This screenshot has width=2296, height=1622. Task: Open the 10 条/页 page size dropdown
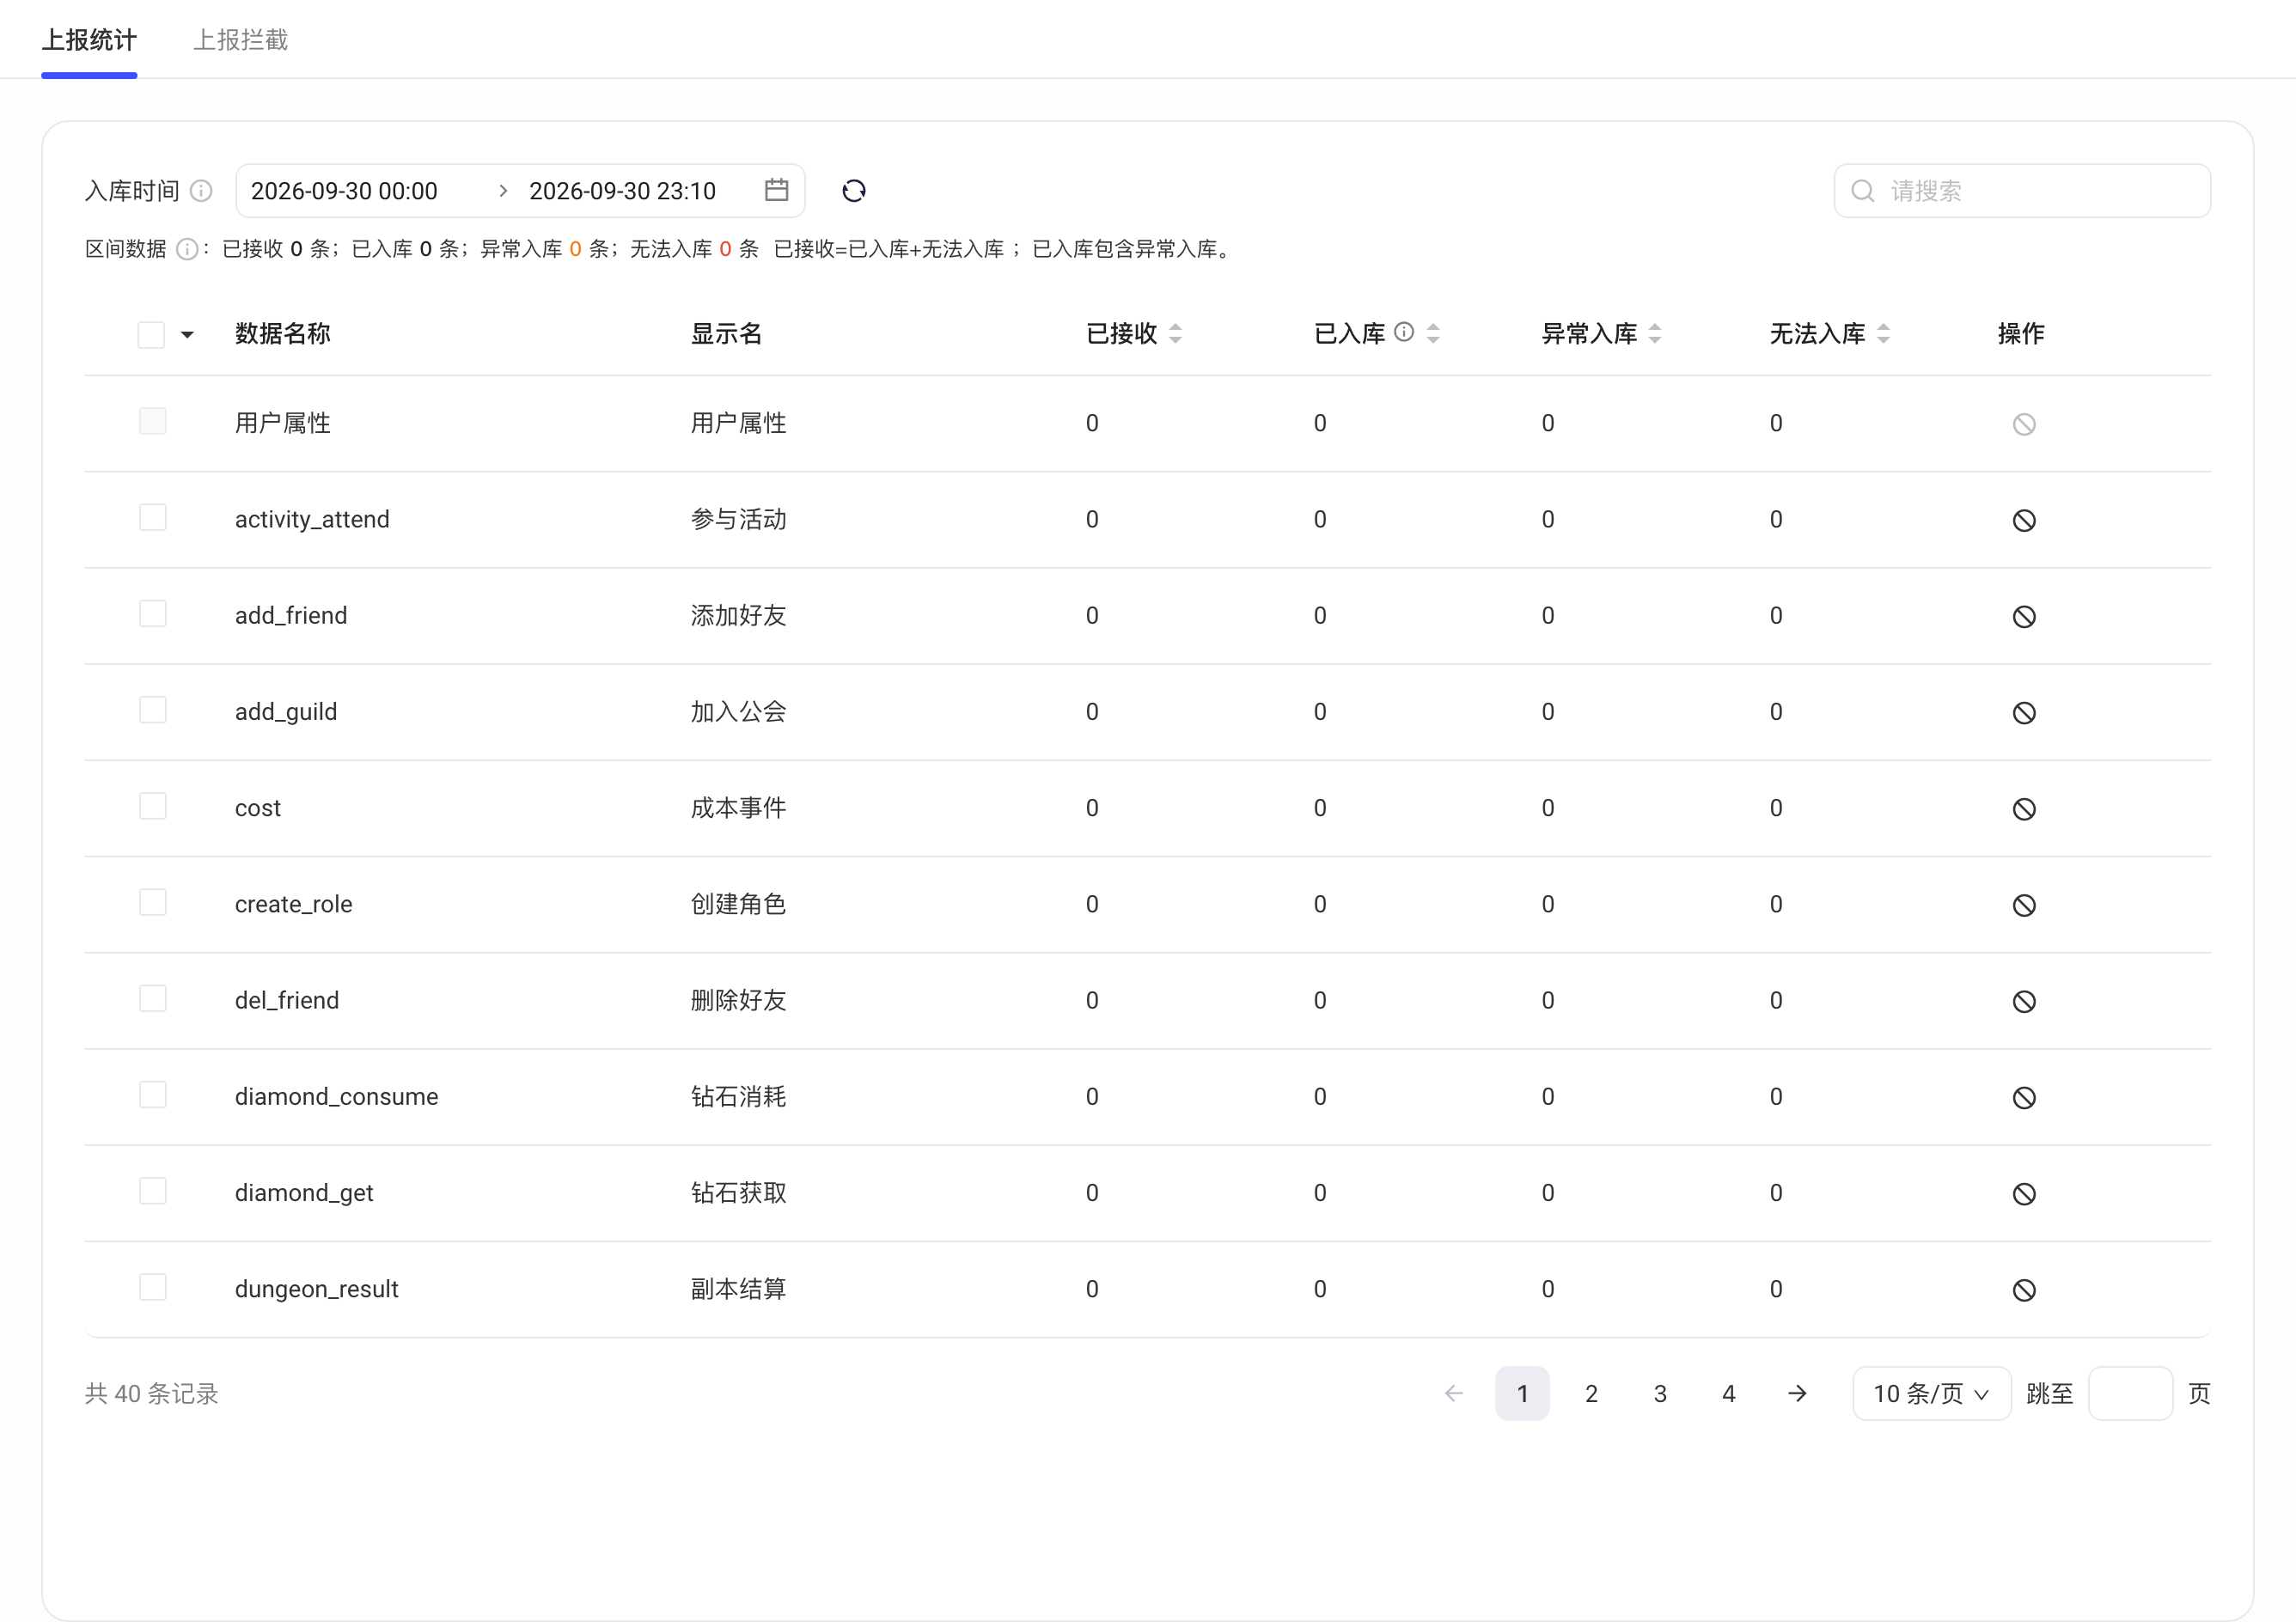(x=1931, y=1393)
